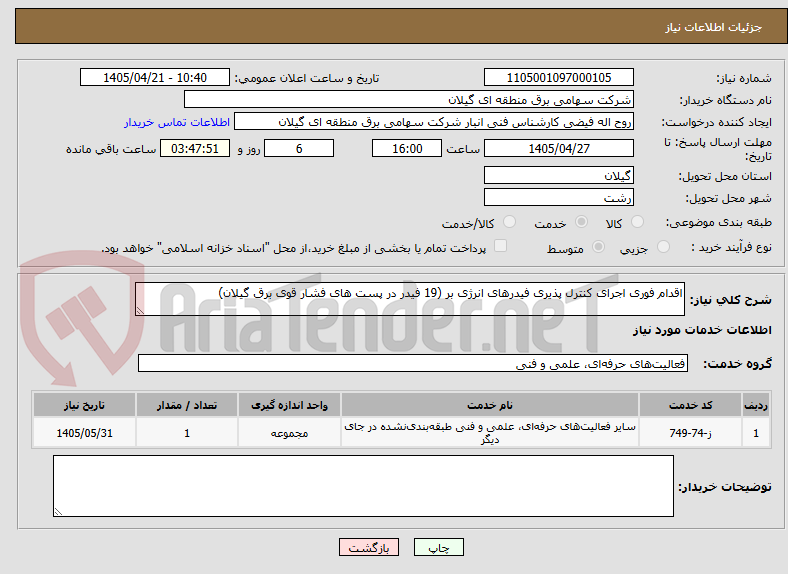Click the announcement date field 1405/04/21 - 10:40
The height and width of the screenshot is (574, 788).
[x=155, y=77]
